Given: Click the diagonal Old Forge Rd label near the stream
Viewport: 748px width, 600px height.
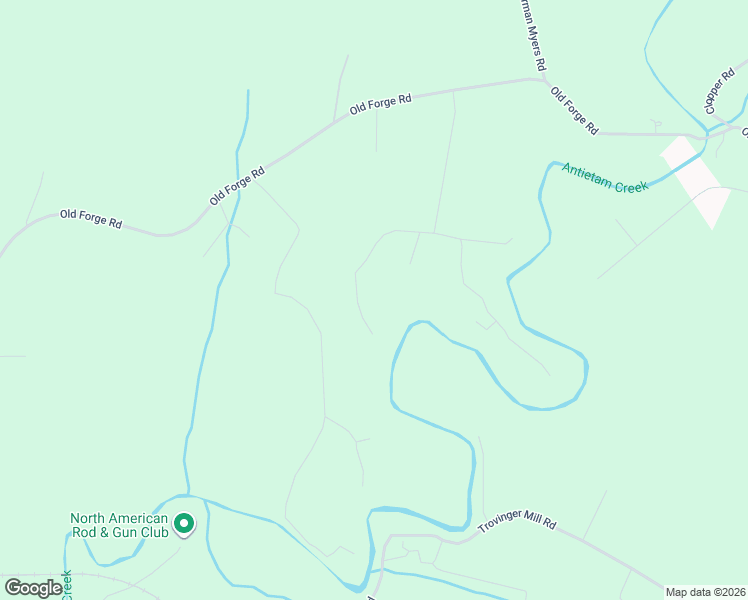Looking at the screenshot, I should (x=237, y=186).
